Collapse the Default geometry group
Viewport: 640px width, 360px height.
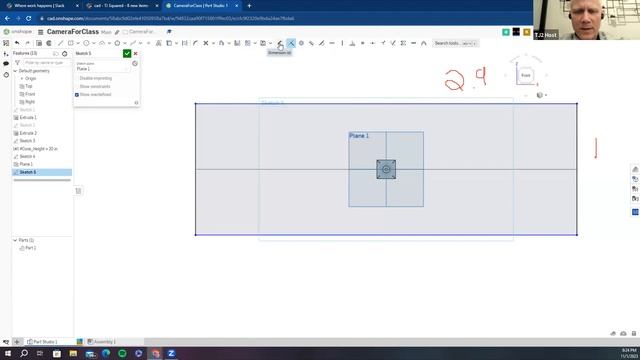[15, 71]
